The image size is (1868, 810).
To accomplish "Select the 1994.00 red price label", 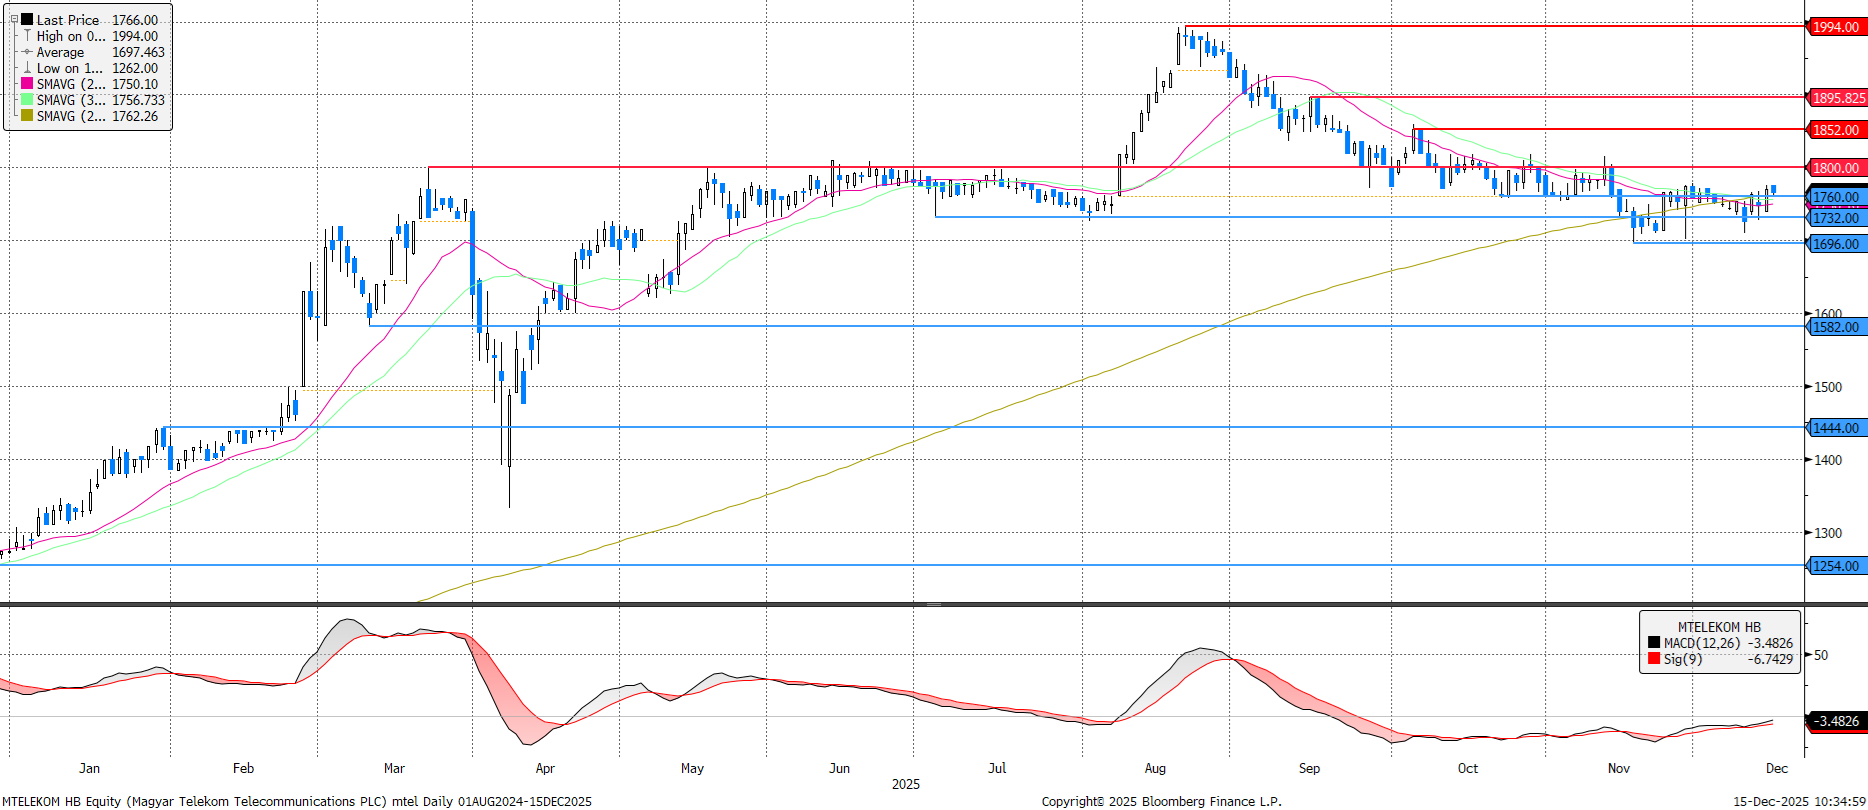I will click(1836, 27).
